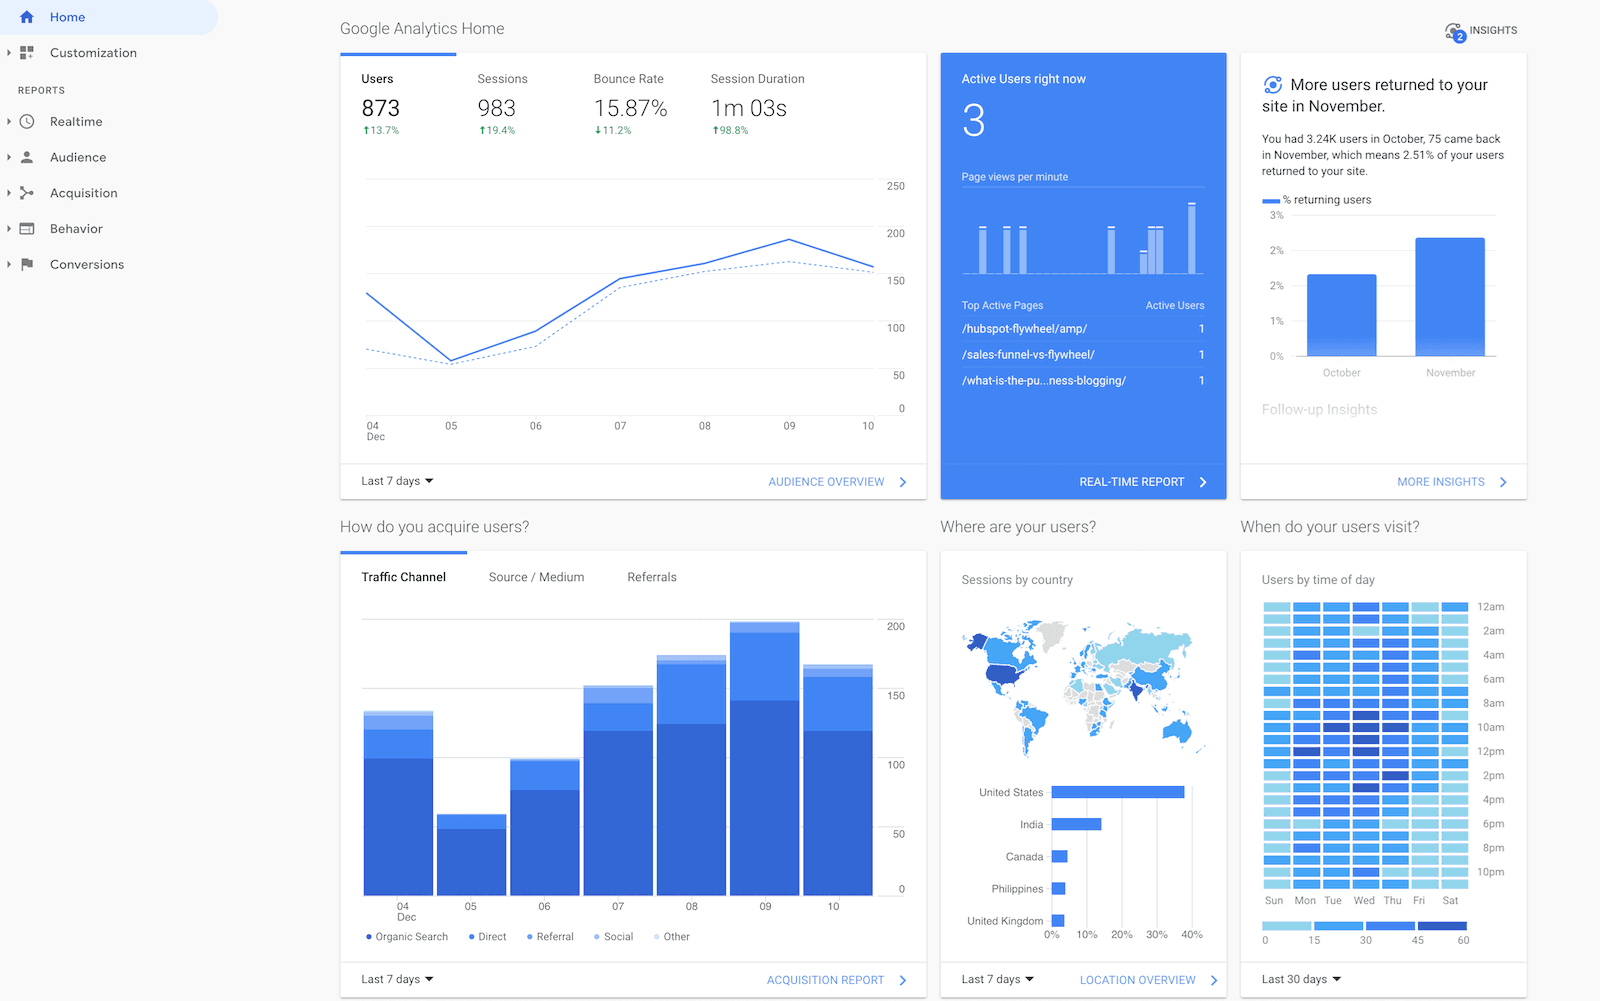This screenshot has width=1600, height=1001.
Task: Click arrow next to Real-Time Report
Action: coord(1203,482)
